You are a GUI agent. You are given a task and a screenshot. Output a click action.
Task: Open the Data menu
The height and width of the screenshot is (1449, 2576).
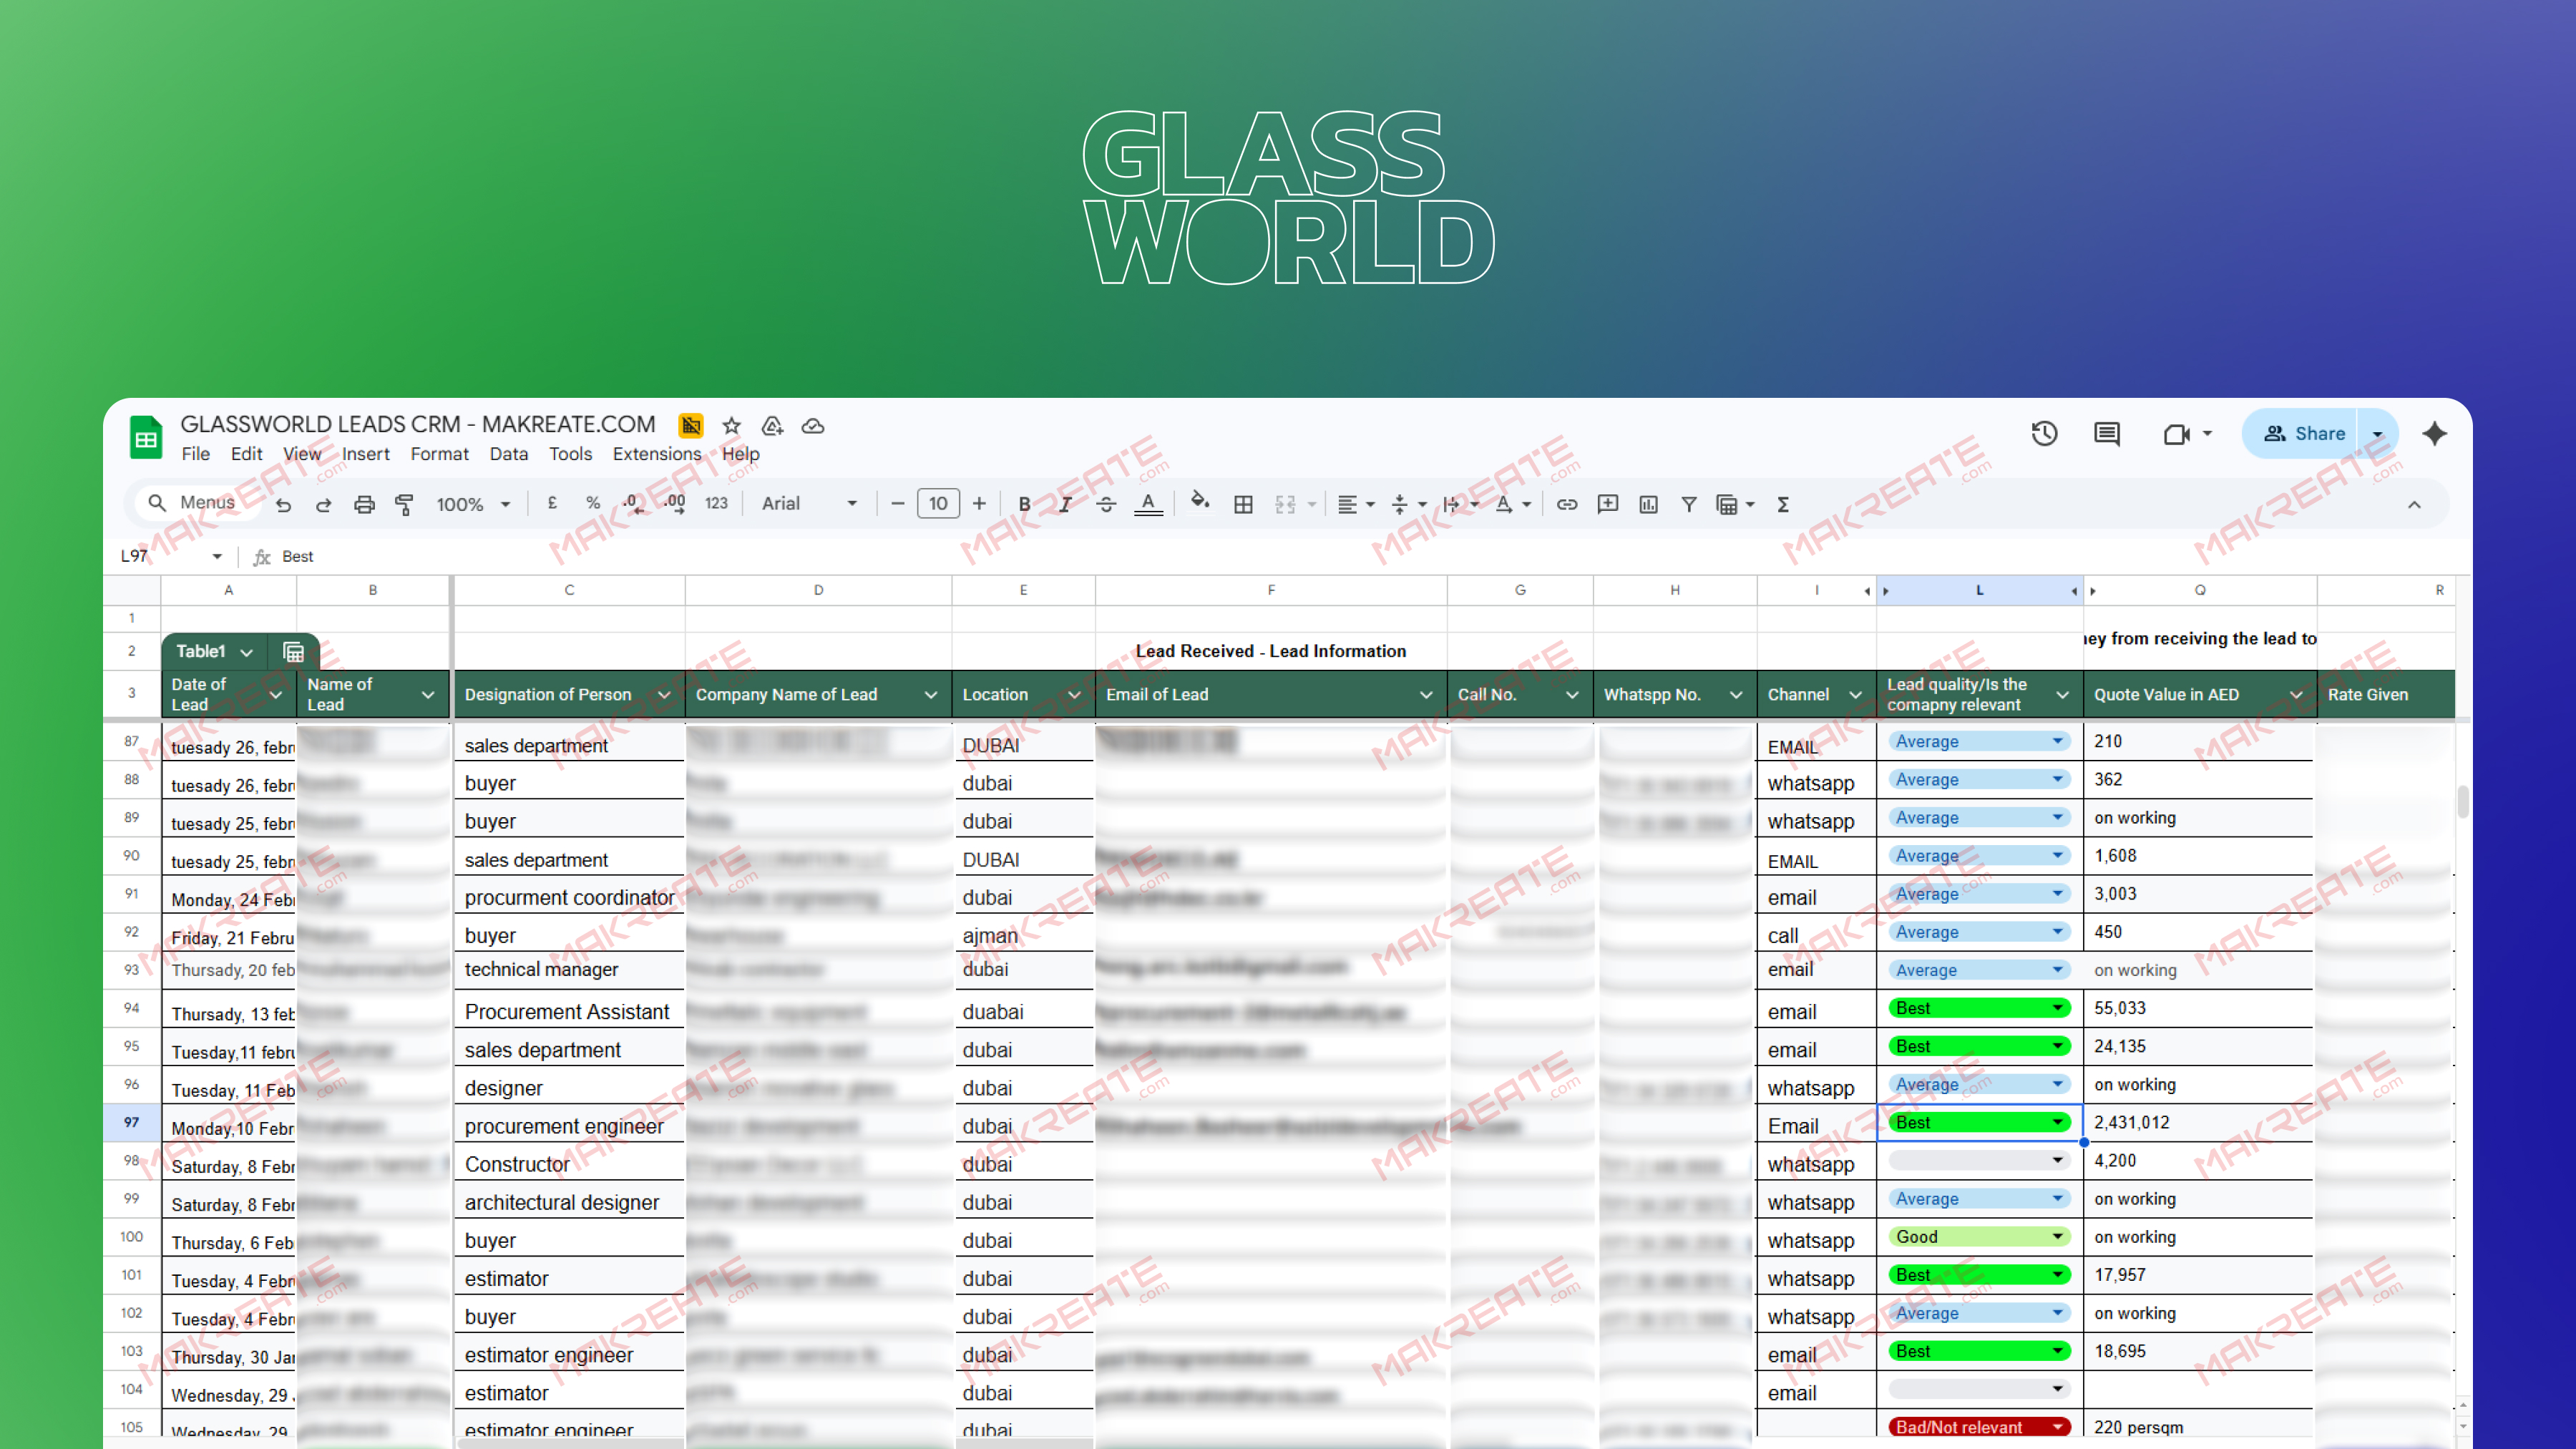tap(508, 454)
